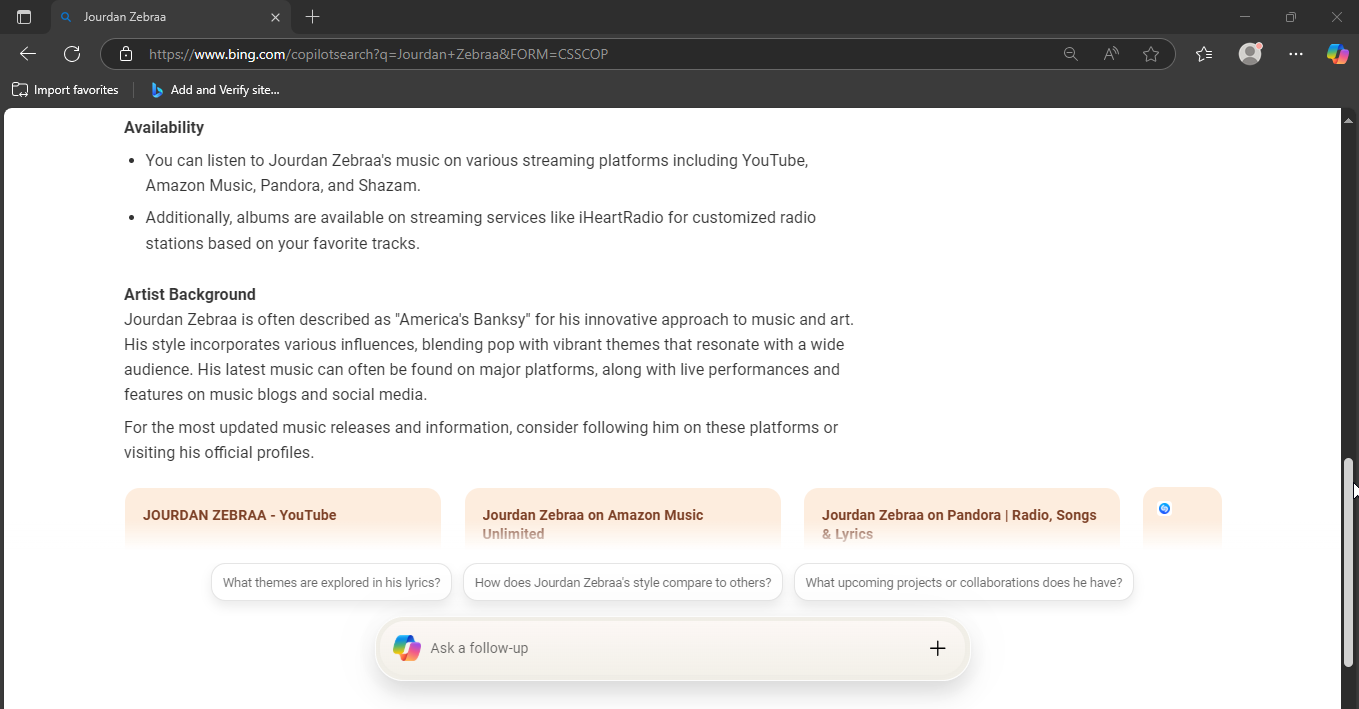Open the JOURDAN ZEBRAA - YouTube card
This screenshot has width=1359, height=709.
coord(283,518)
